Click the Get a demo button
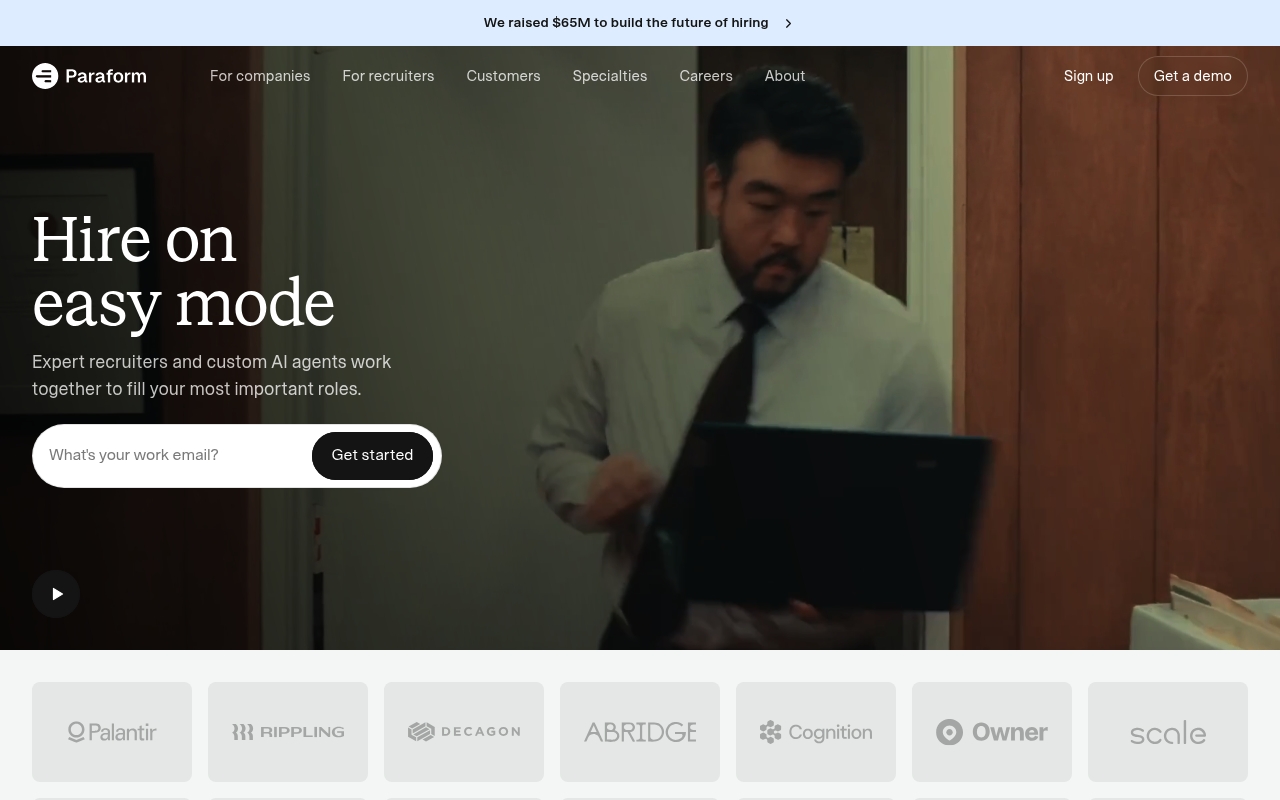Viewport: 1280px width, 800px height. [x=1193, y=76]
